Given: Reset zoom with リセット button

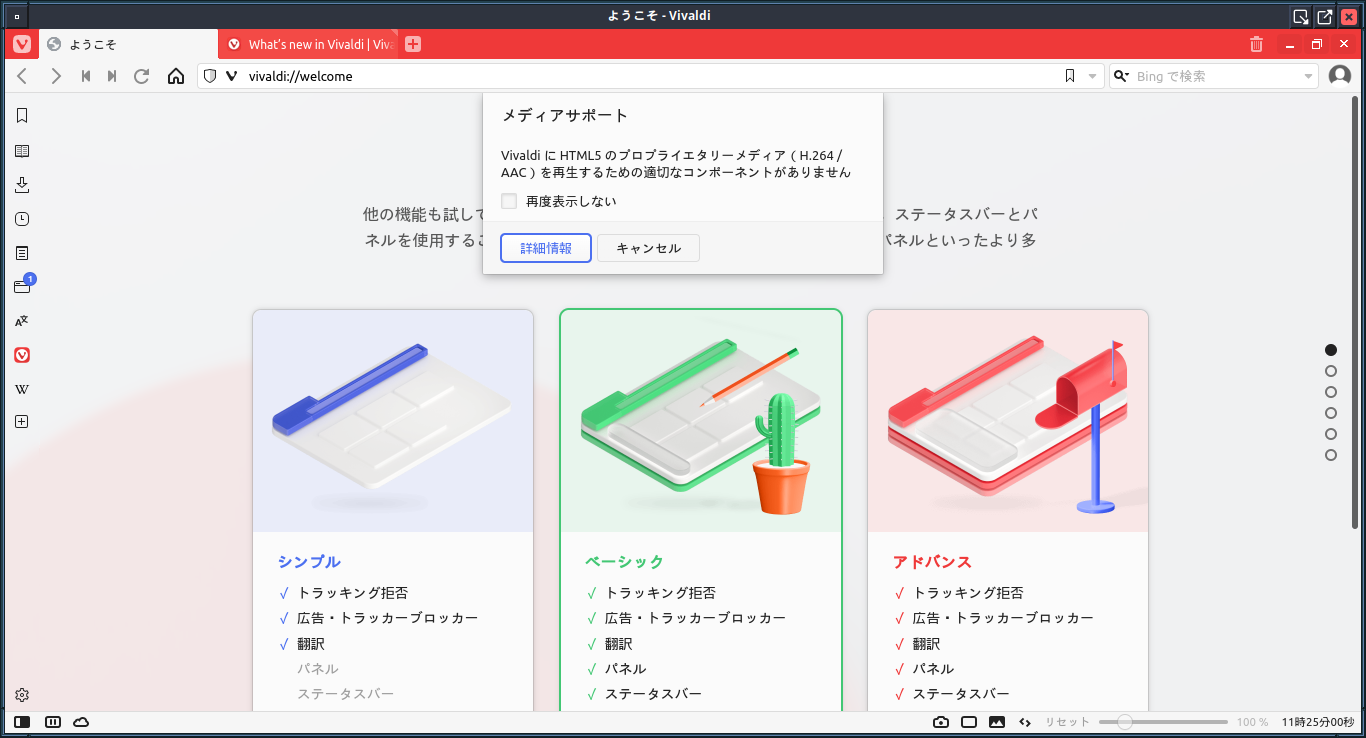Looking at the screenshot, I should click(1067, 722).
